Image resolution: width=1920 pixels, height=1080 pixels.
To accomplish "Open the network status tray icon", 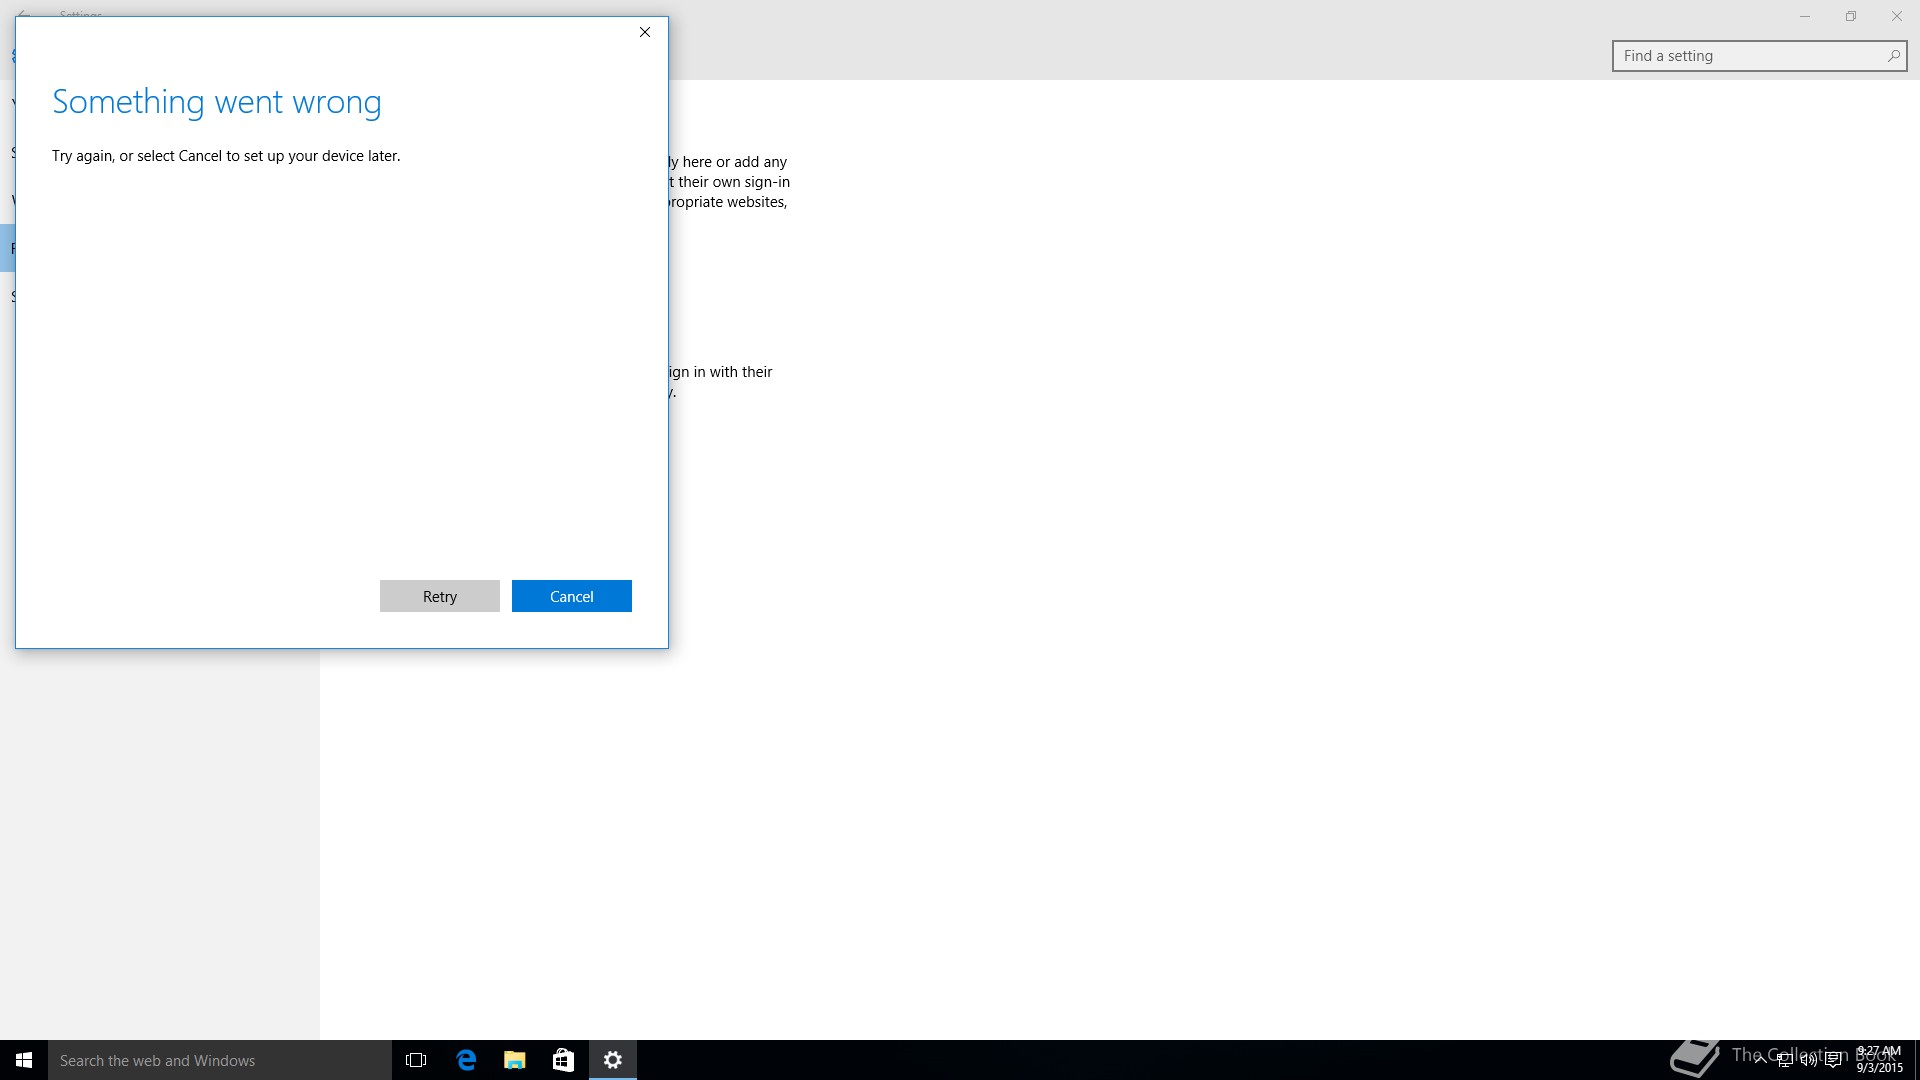I will tap(1784, 1060).
